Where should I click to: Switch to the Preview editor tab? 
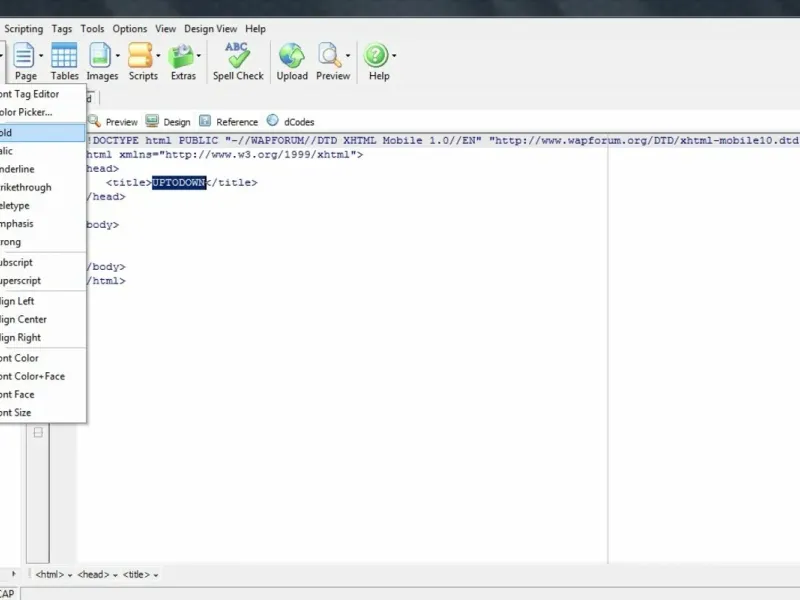113,122
